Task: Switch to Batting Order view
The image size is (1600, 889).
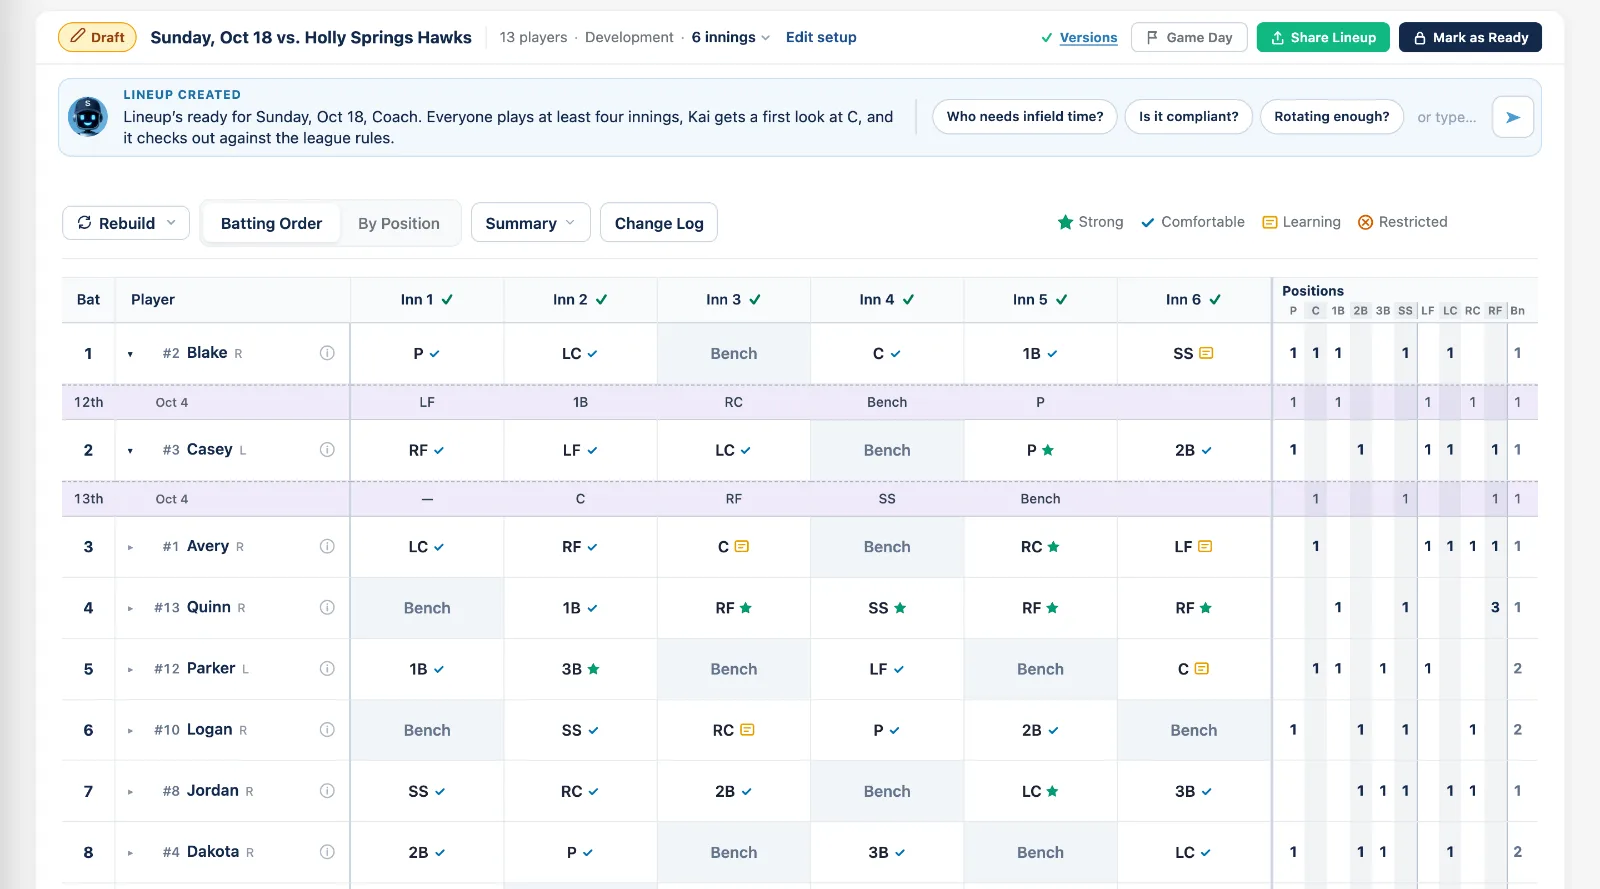Action: point(271,223)
